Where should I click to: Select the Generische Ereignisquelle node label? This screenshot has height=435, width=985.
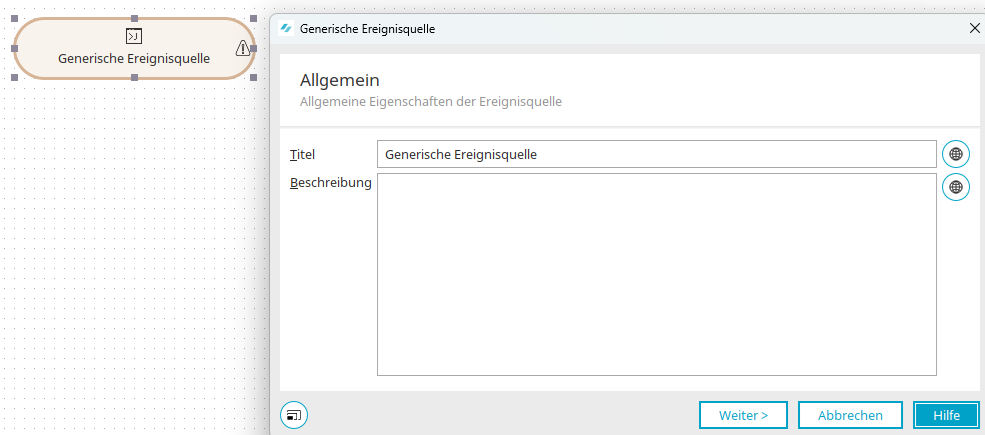[134, 58]
